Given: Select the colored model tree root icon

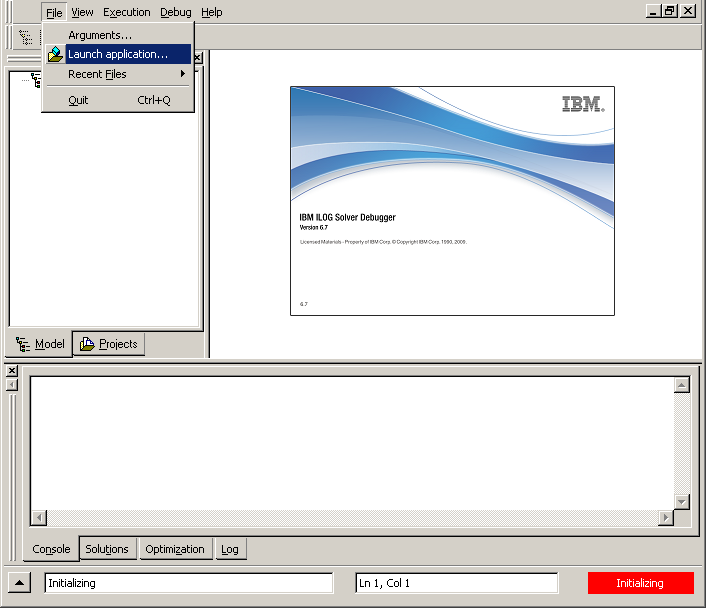Looking at the screenshot, I should coord(36,80).
